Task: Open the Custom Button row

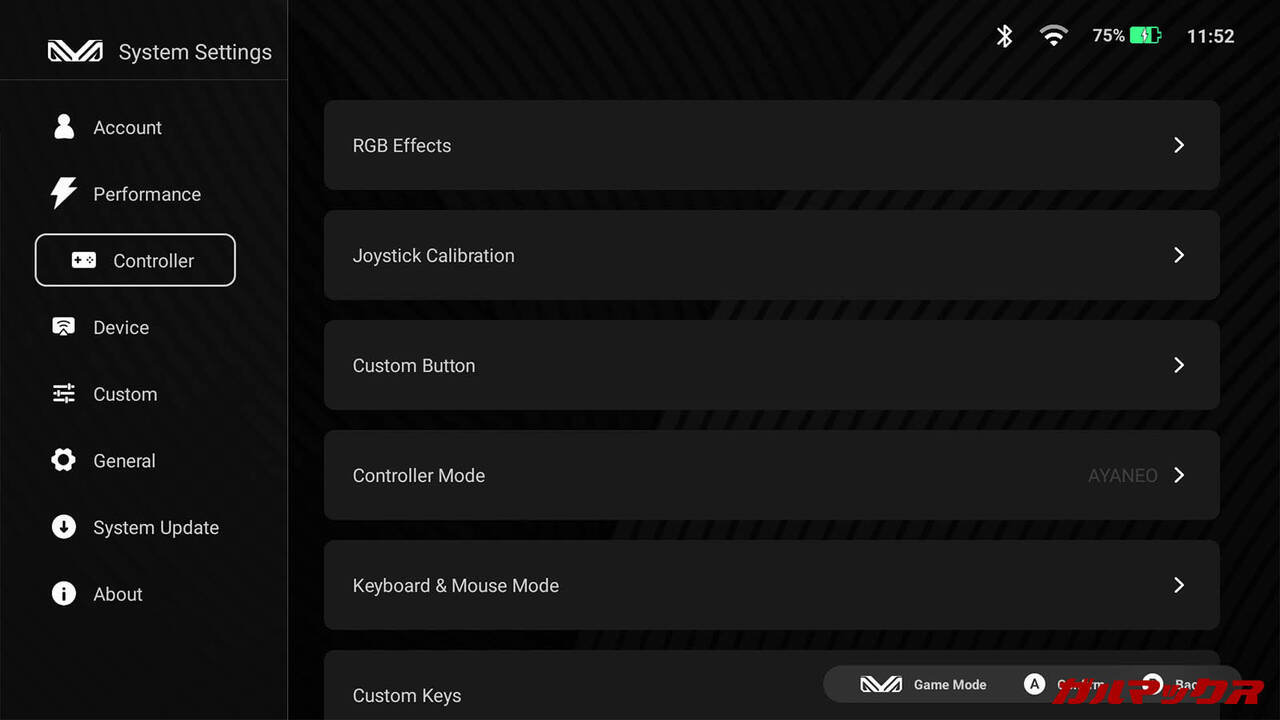Action: point(770,365)
